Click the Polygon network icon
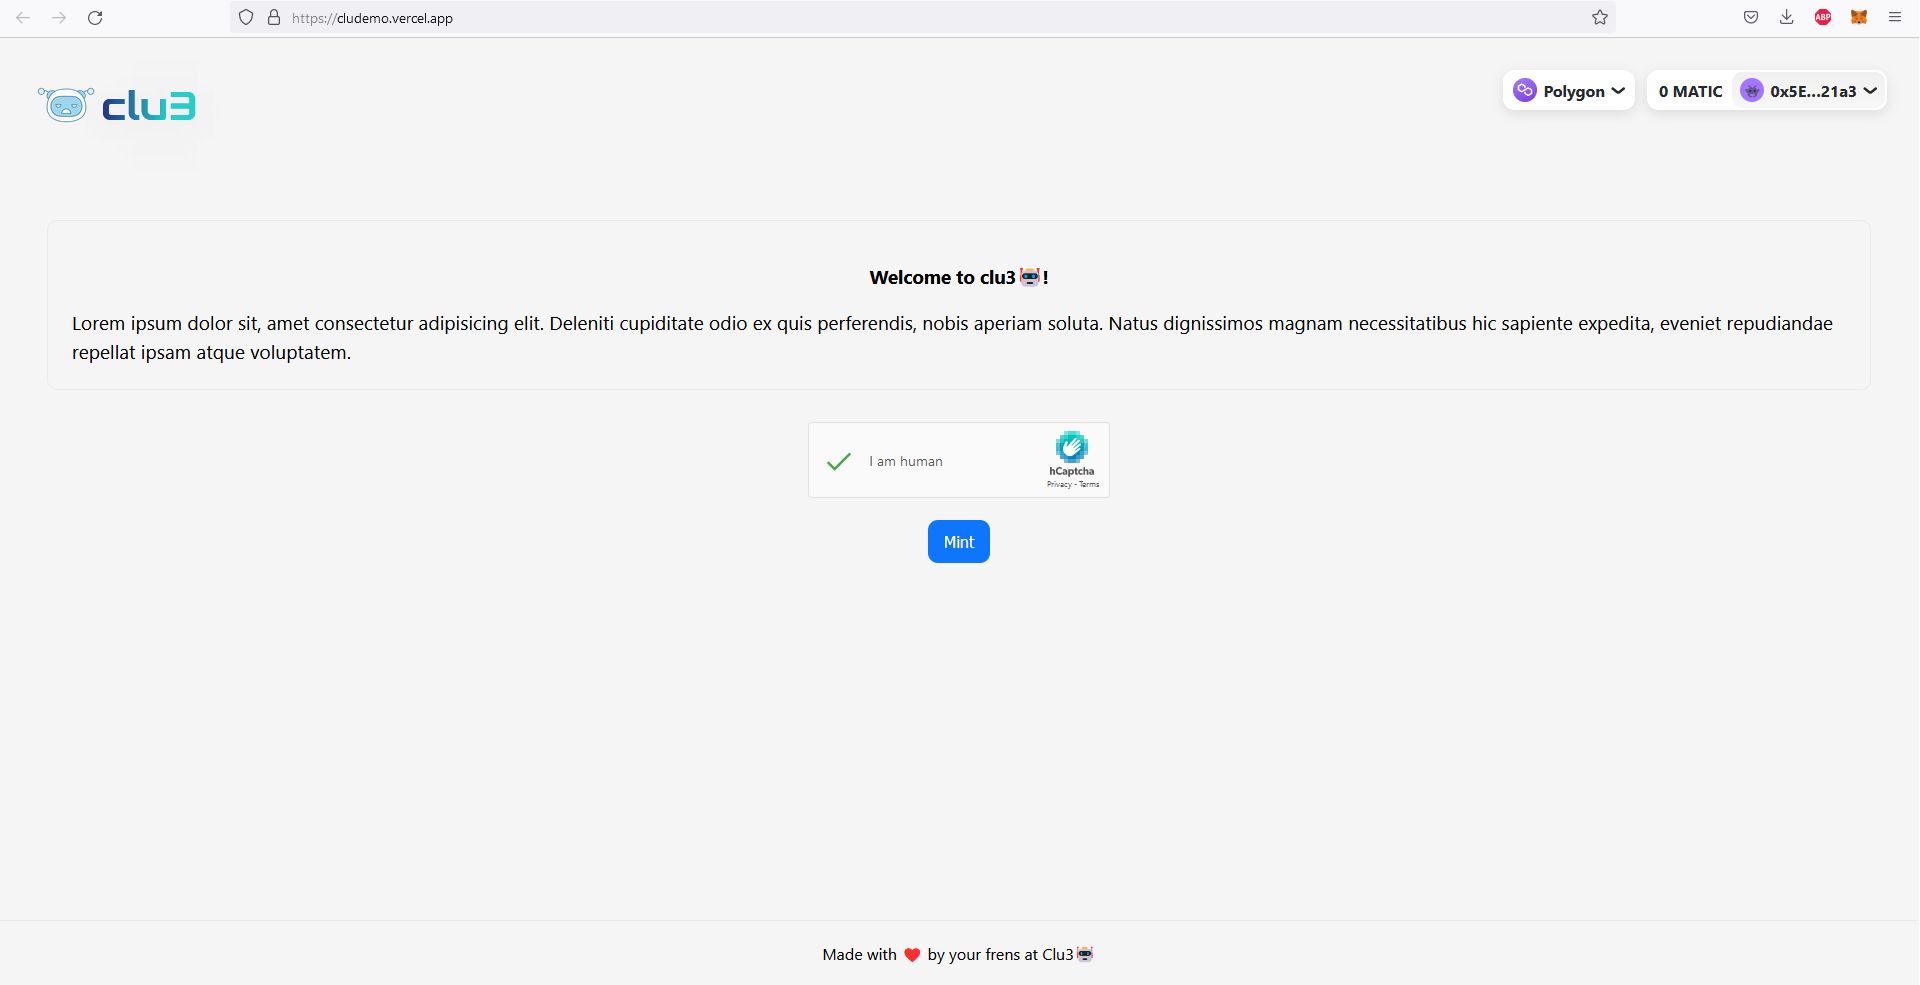 pyautogui.click(x=1524, y=91)
